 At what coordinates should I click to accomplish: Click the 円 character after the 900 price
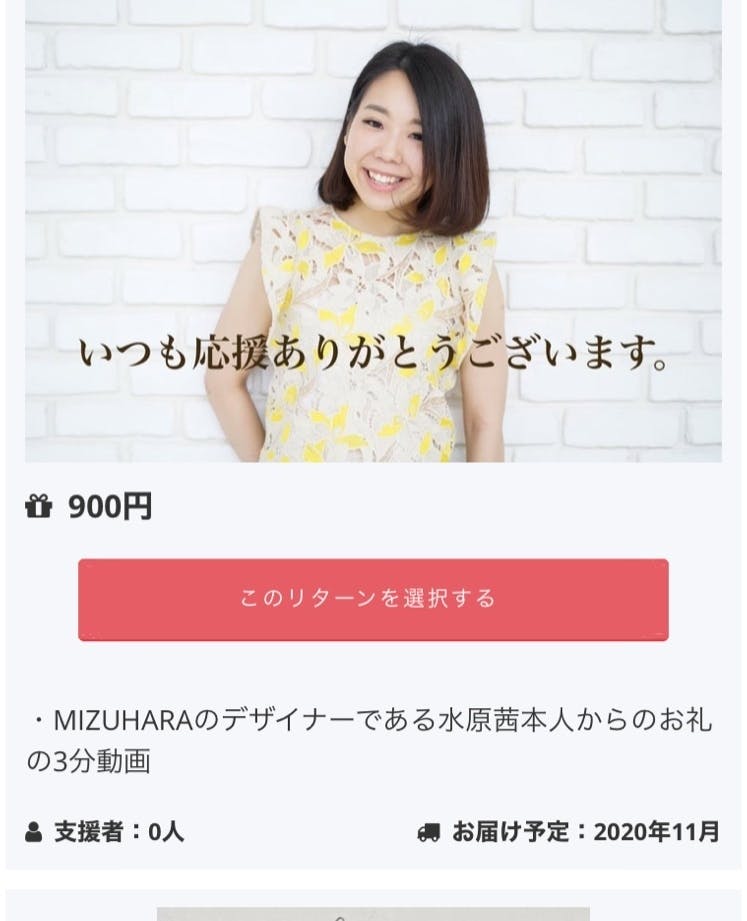(140, 506)
